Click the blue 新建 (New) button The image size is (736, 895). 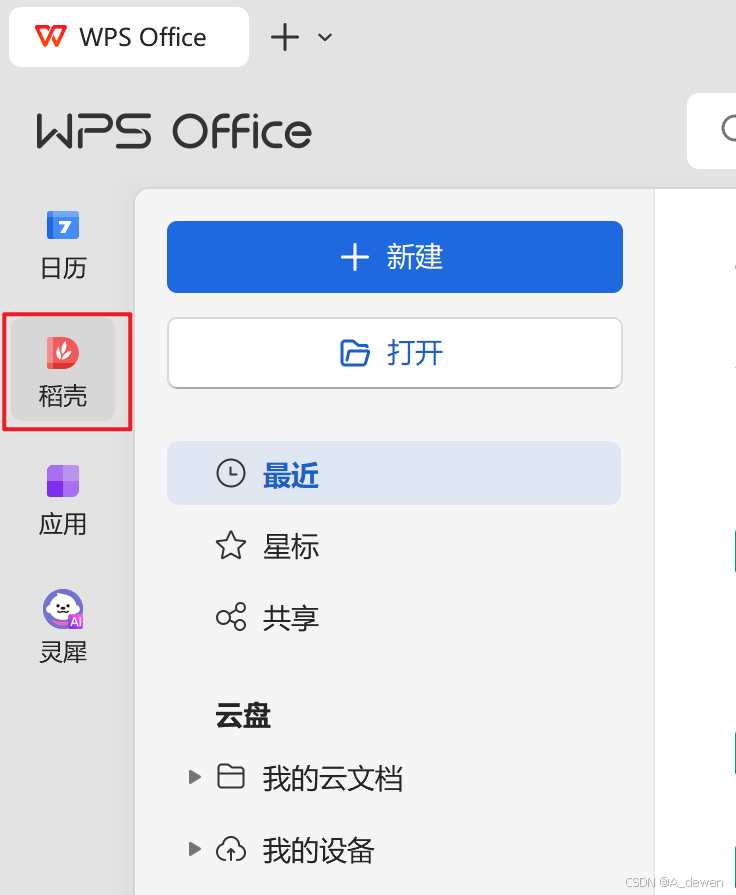pyautogui.click(x=395, y=257)
